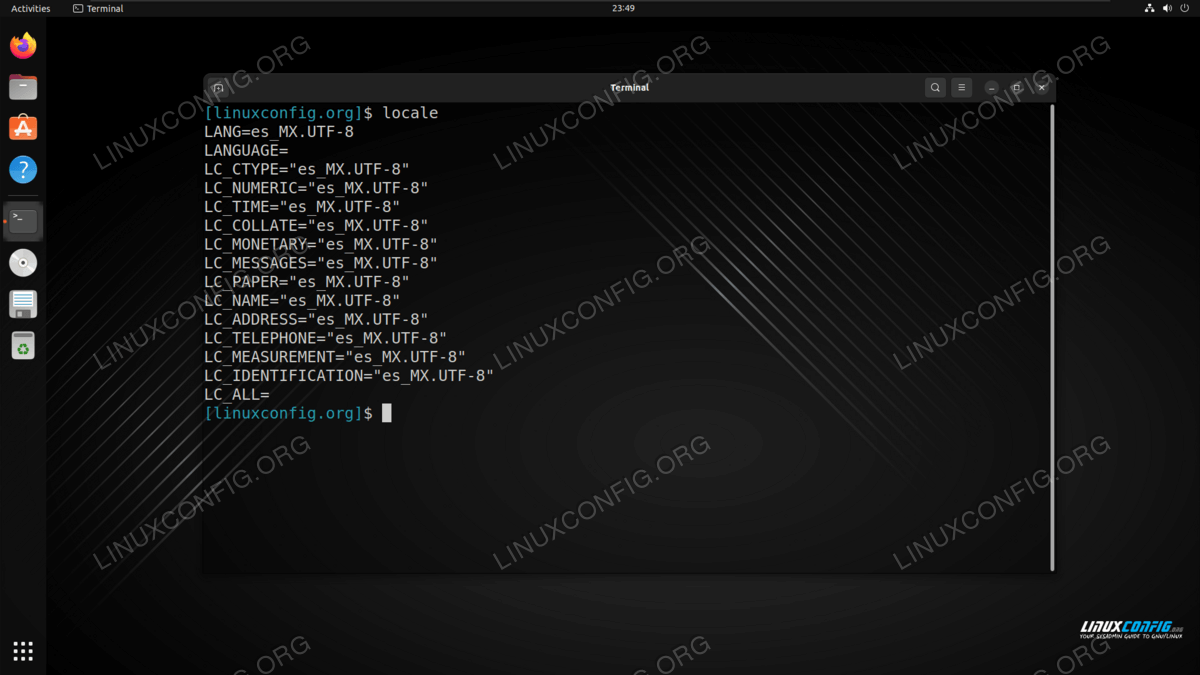Open the Help icon in dock
This screenshot has height=675, width=1200.
click(x=23, y=169)
